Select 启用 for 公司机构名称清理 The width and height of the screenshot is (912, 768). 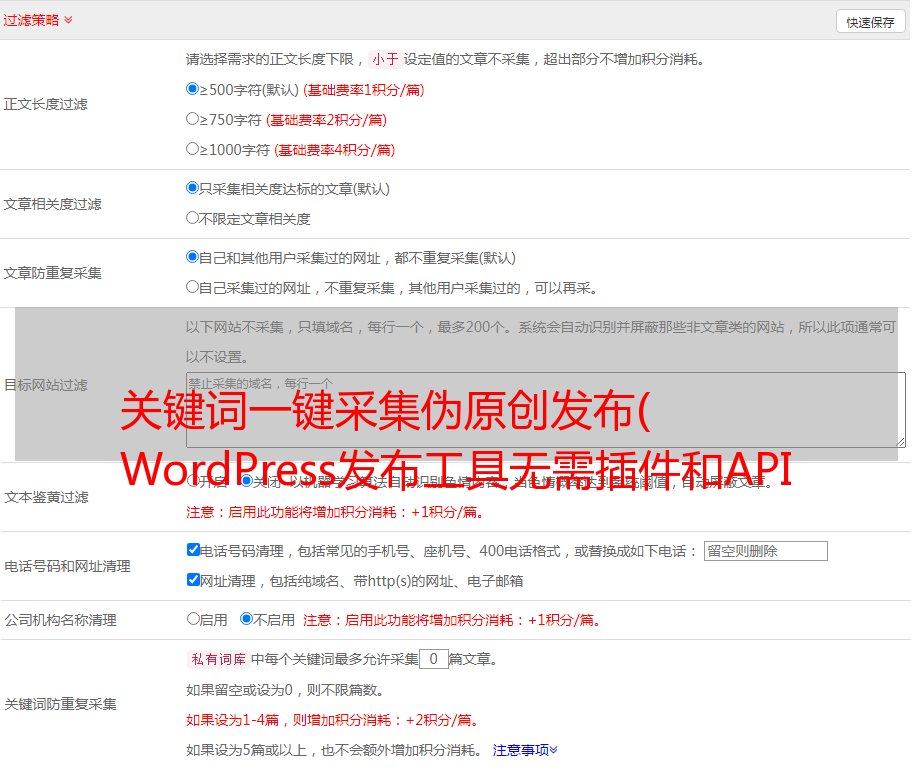coord(193,619)
